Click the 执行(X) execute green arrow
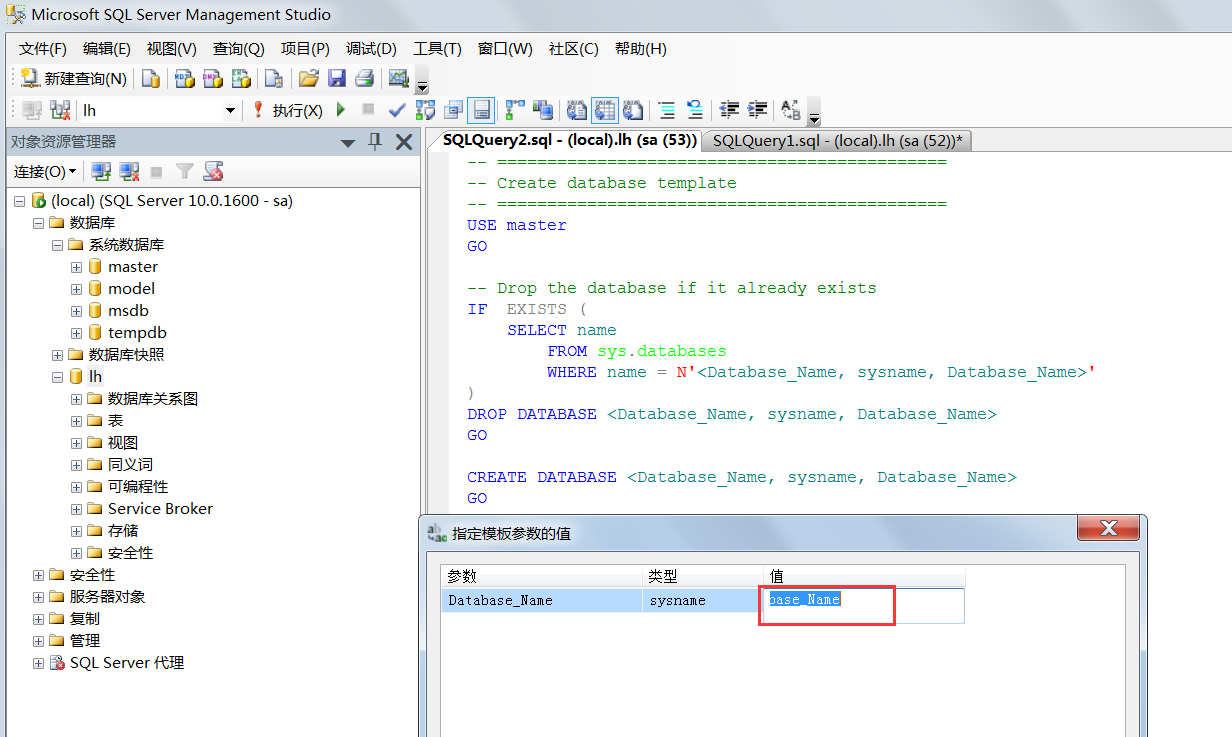The image size is (1232, 737). 340,110
